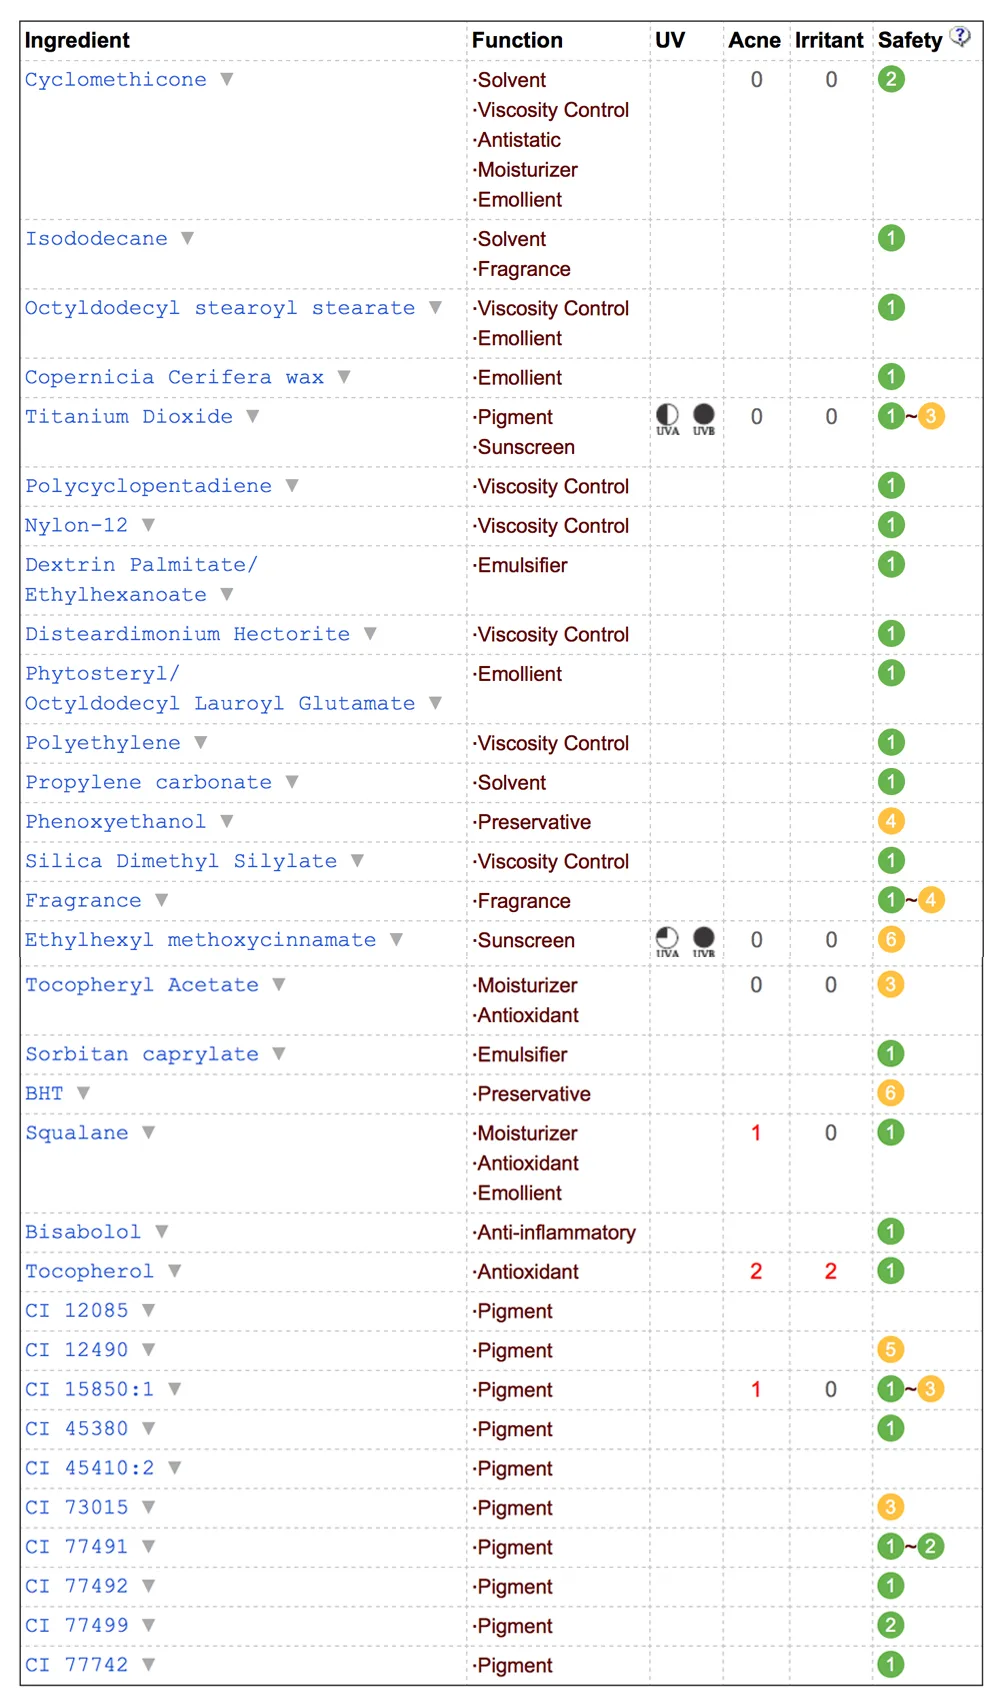Click BHT orange safety rating 6 badge
The image size is (1000, 1701).
pos(891,1093)
